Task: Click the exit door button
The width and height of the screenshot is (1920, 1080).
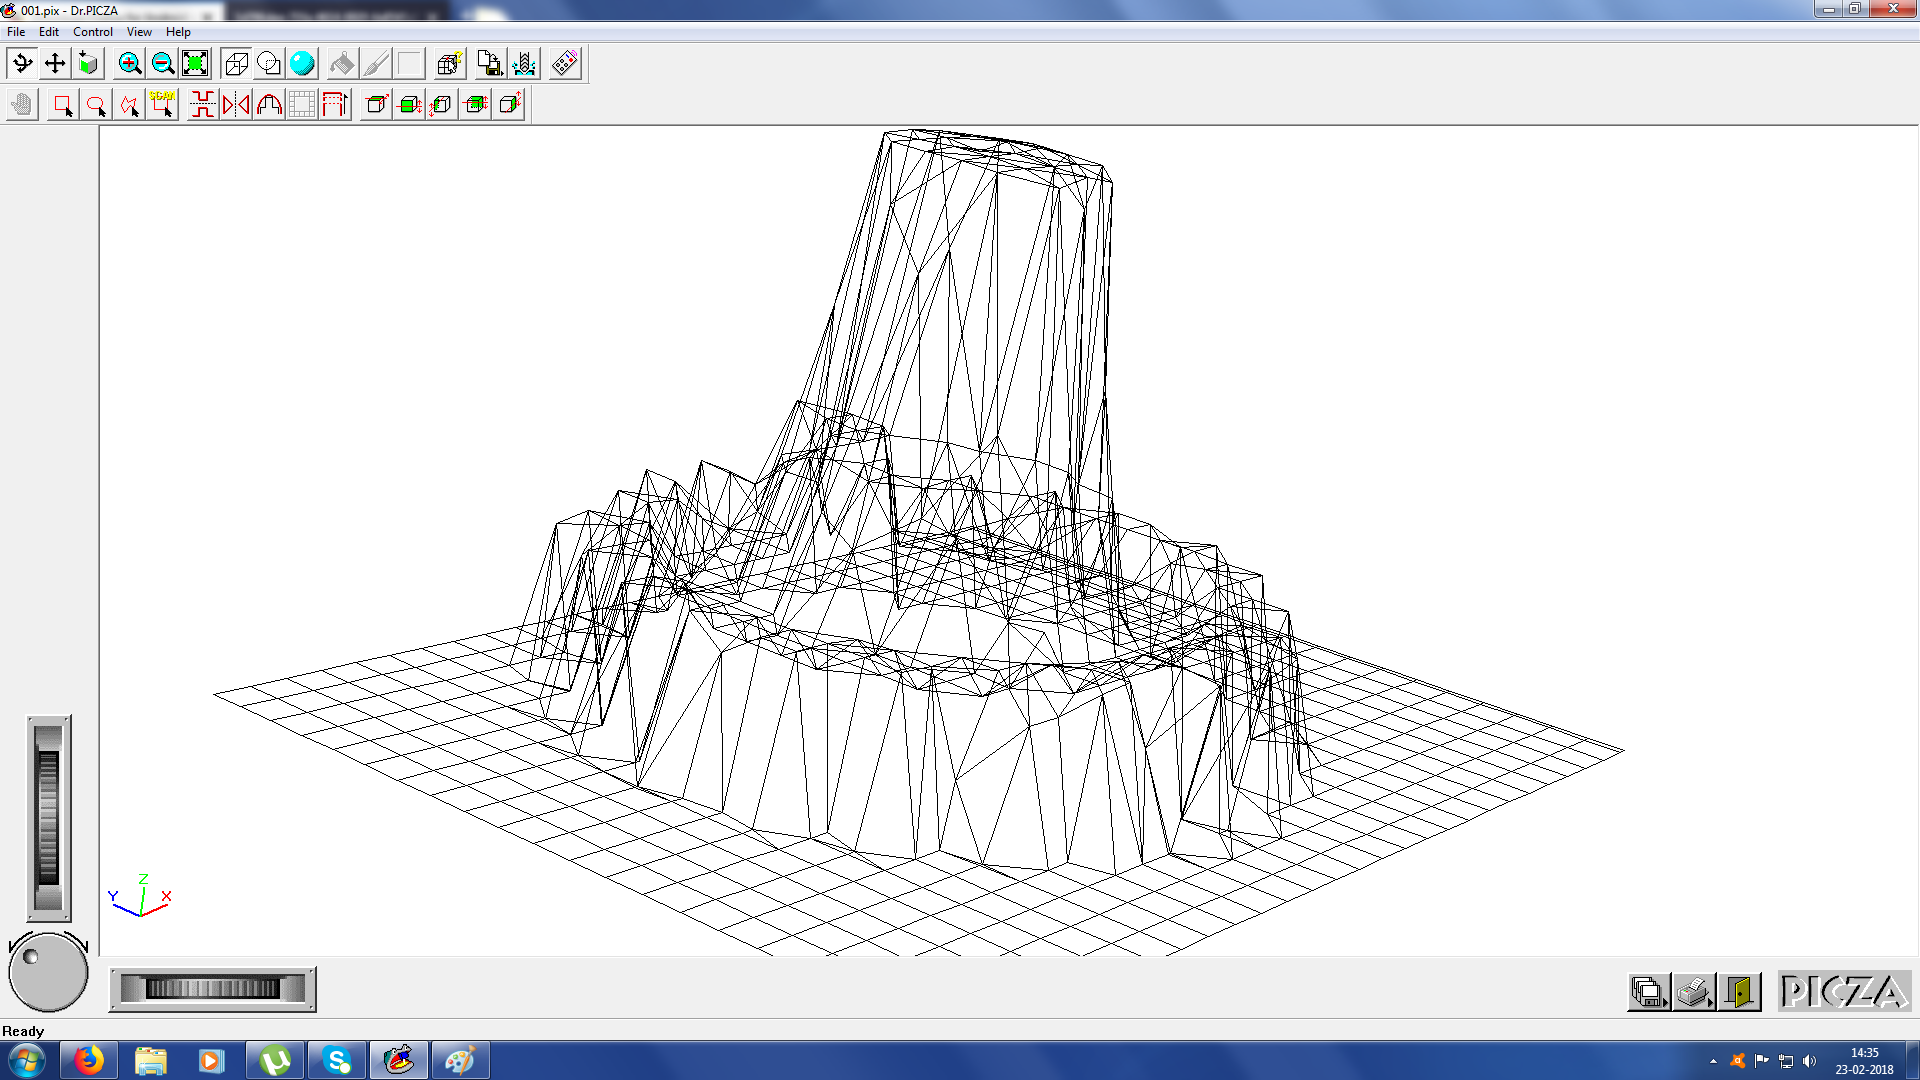Action: 1740,992
